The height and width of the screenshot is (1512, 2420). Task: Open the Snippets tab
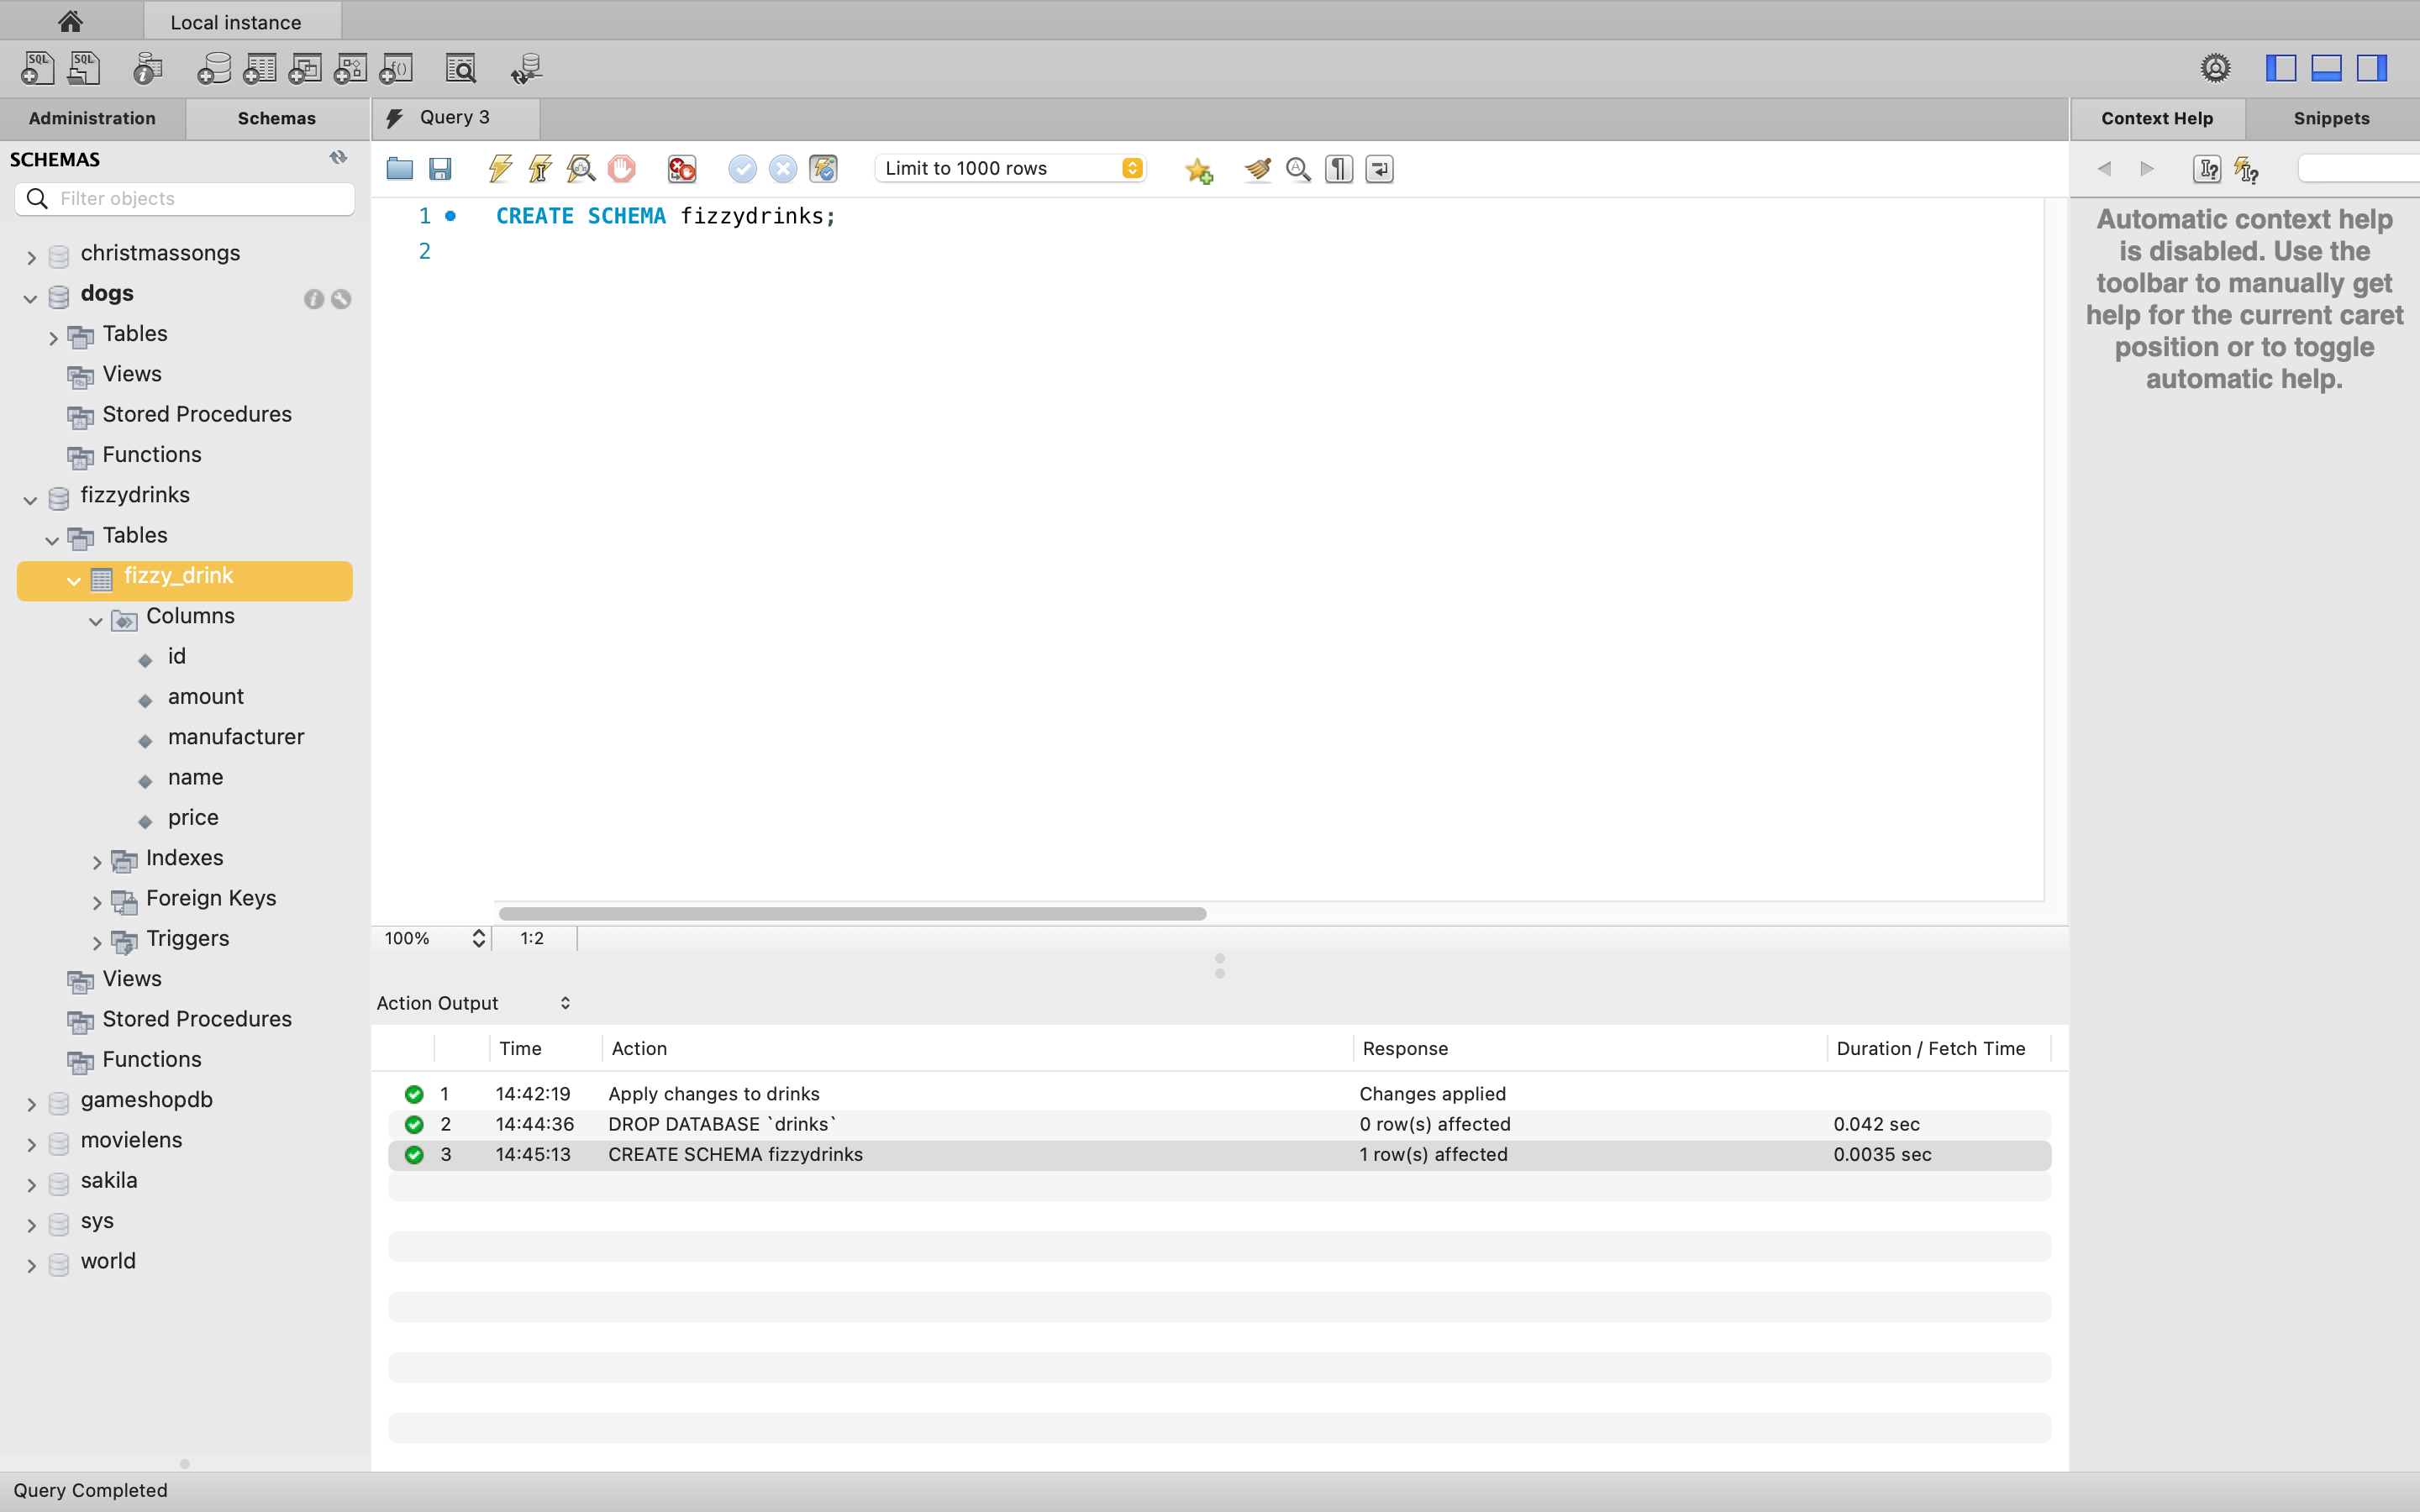(x=2330, y=118)
